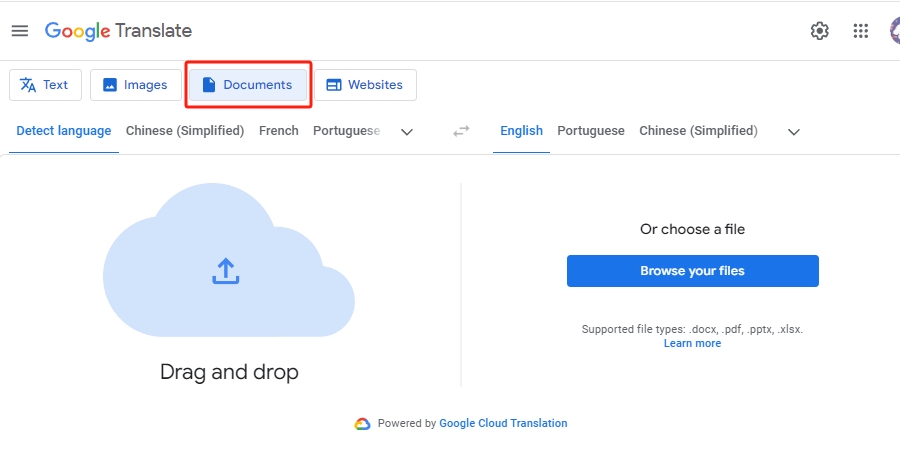Choose Chinese (Simplified) as target language
Viewport: 900px width, 450px height.
point(699,131)
